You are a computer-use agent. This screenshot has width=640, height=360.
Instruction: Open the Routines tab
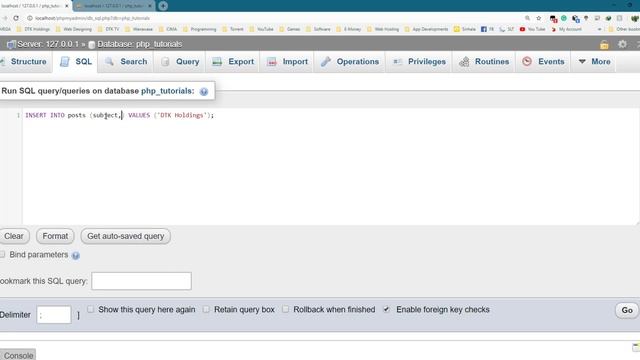pyautogui.click(x=484, y=62)
